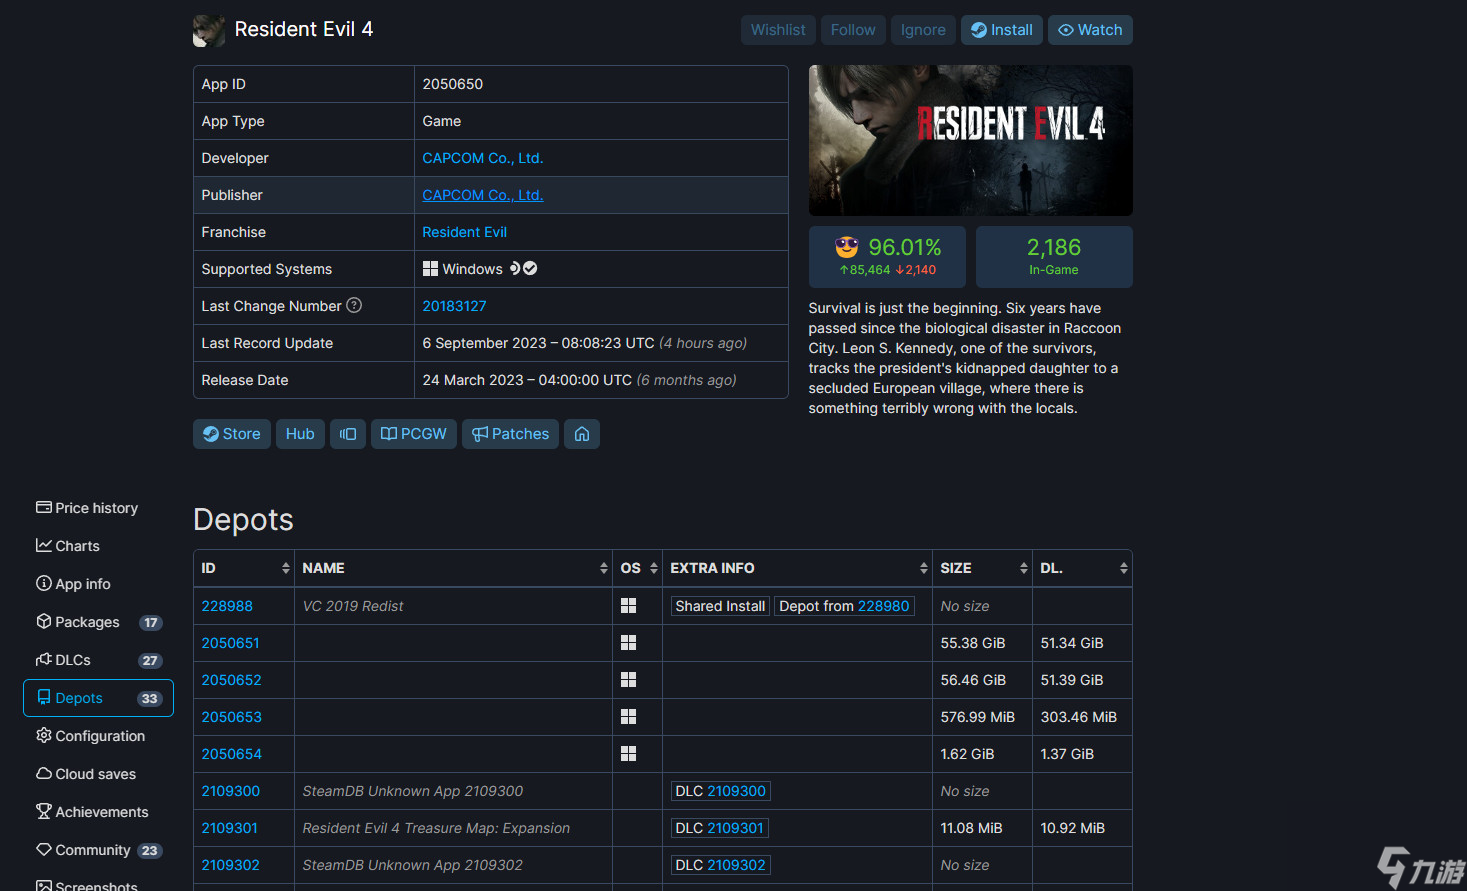Click the Install button

(x=1002, y=30)
